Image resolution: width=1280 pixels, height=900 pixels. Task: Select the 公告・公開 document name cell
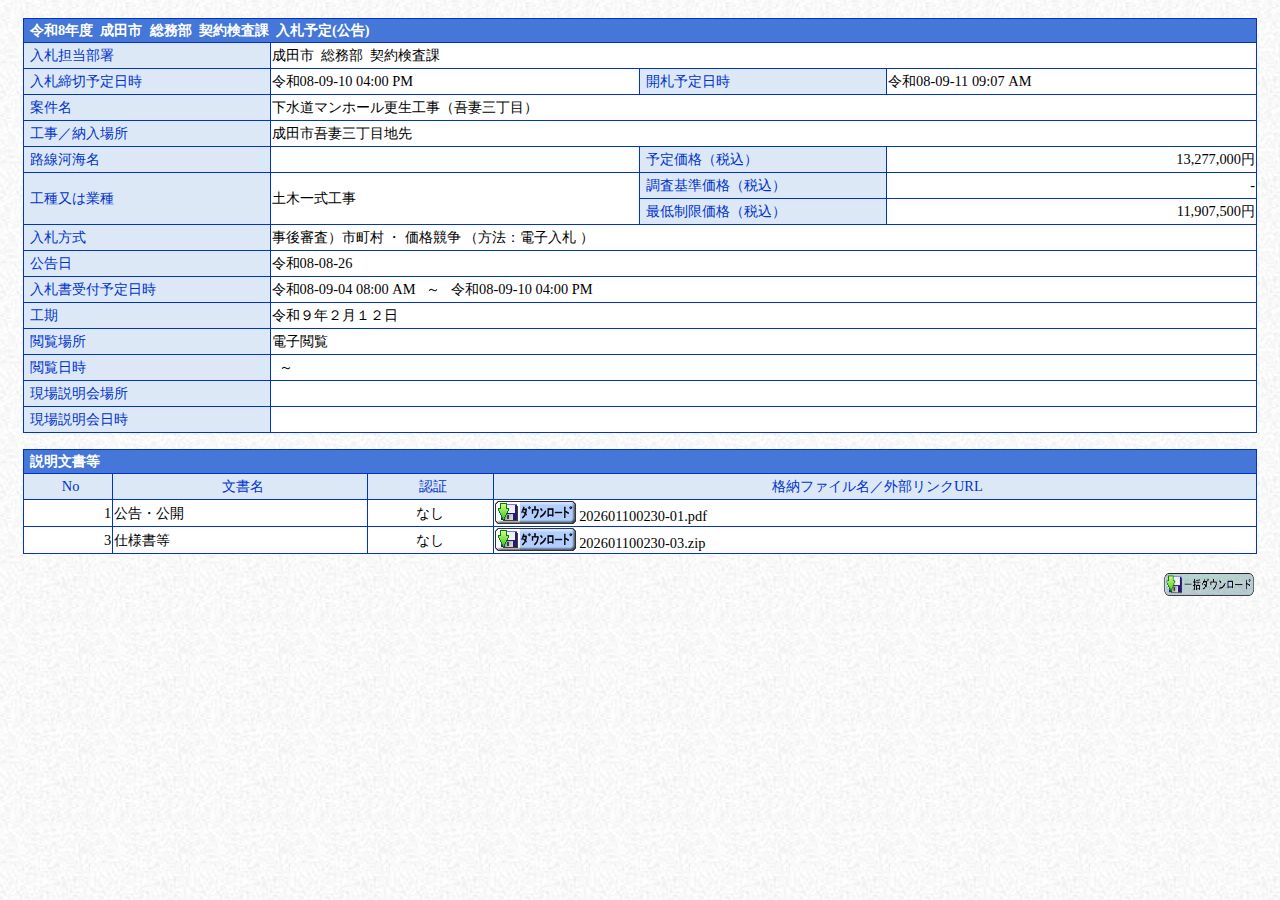tap(240, 513)
